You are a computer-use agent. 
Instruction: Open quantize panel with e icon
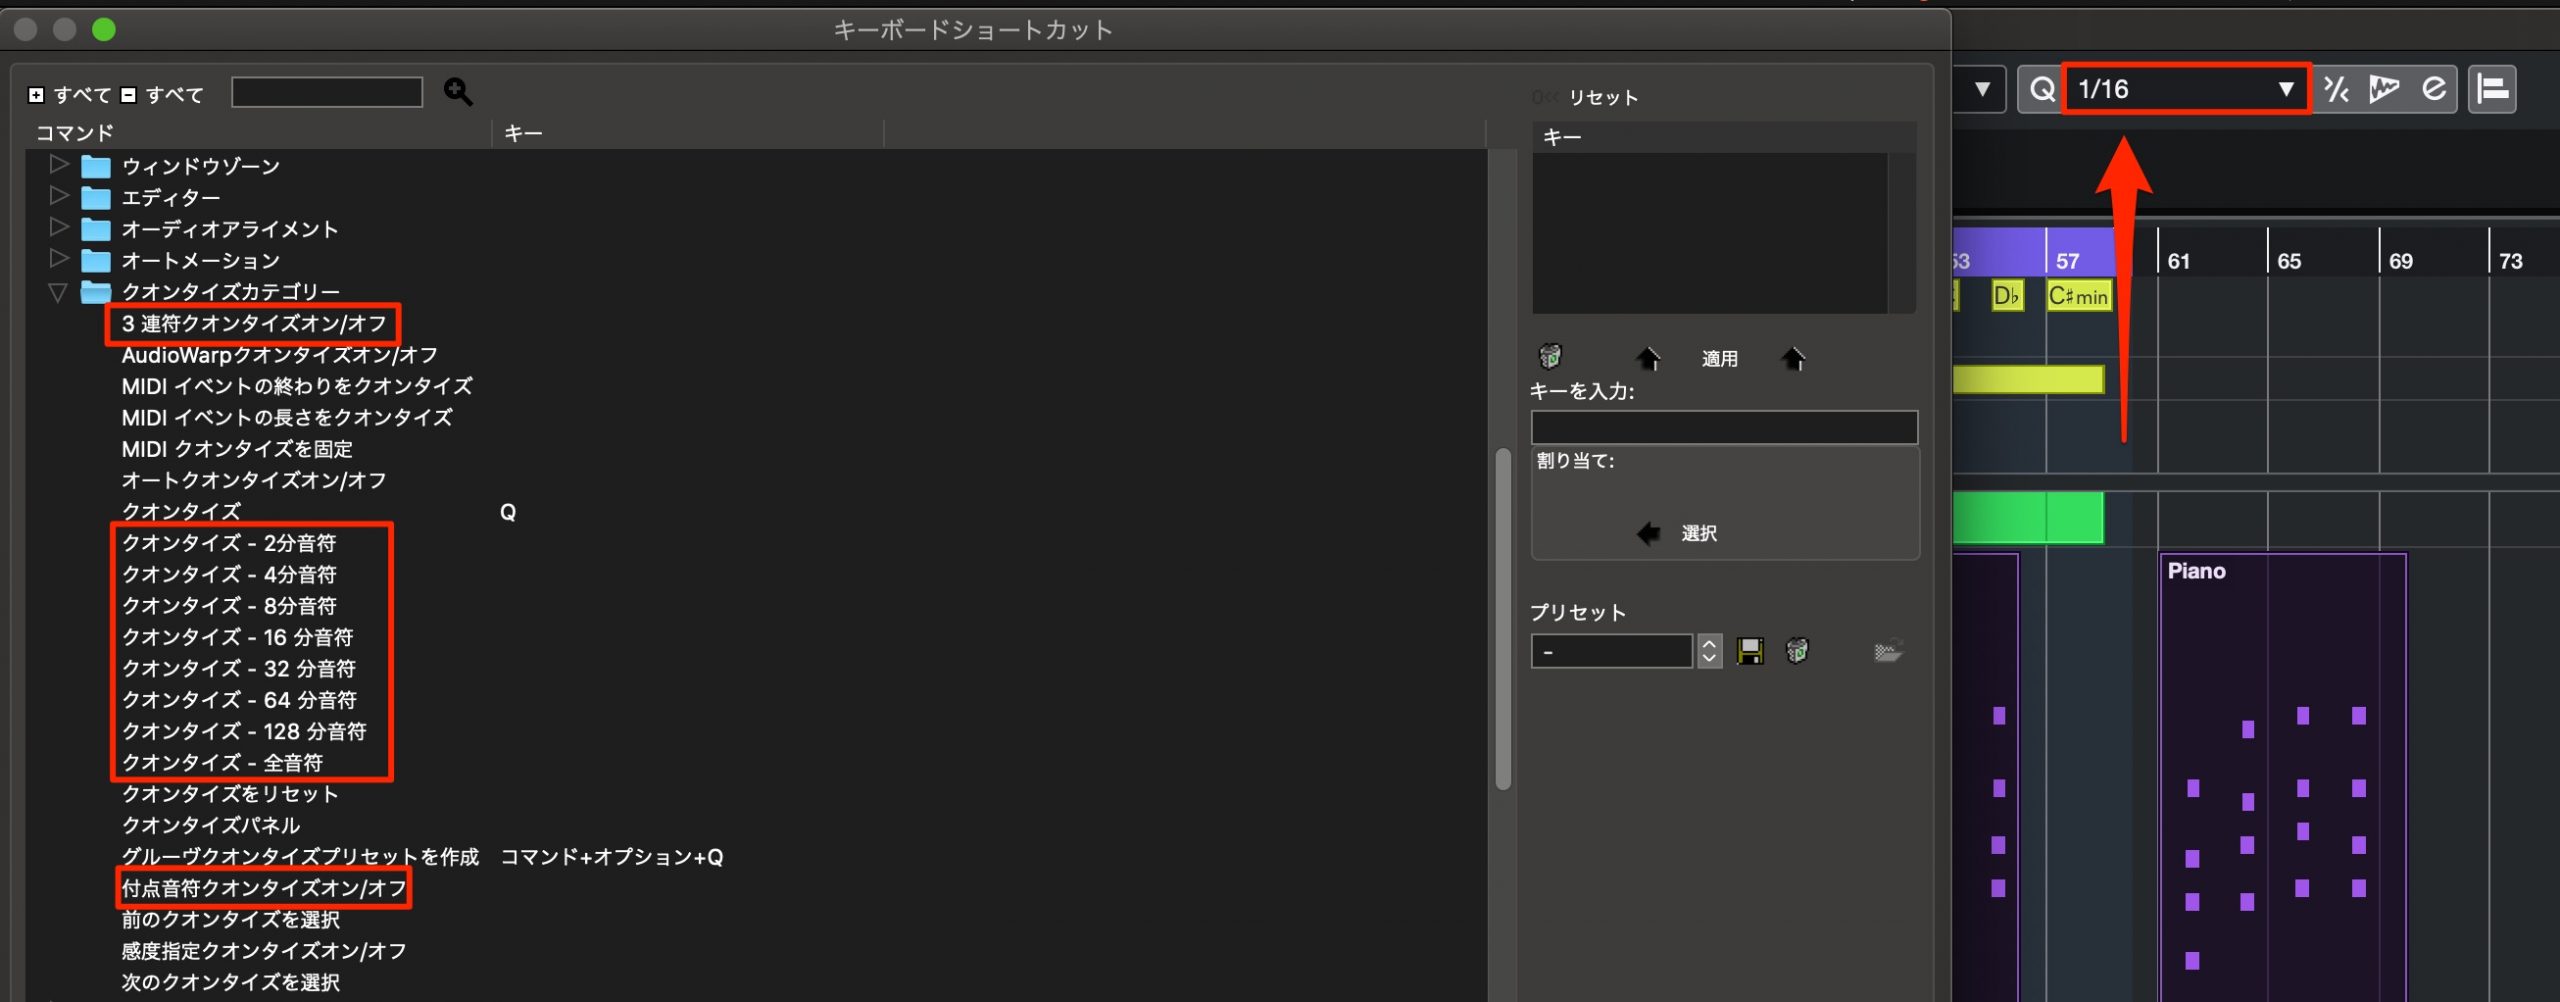tap(2433, 90)
